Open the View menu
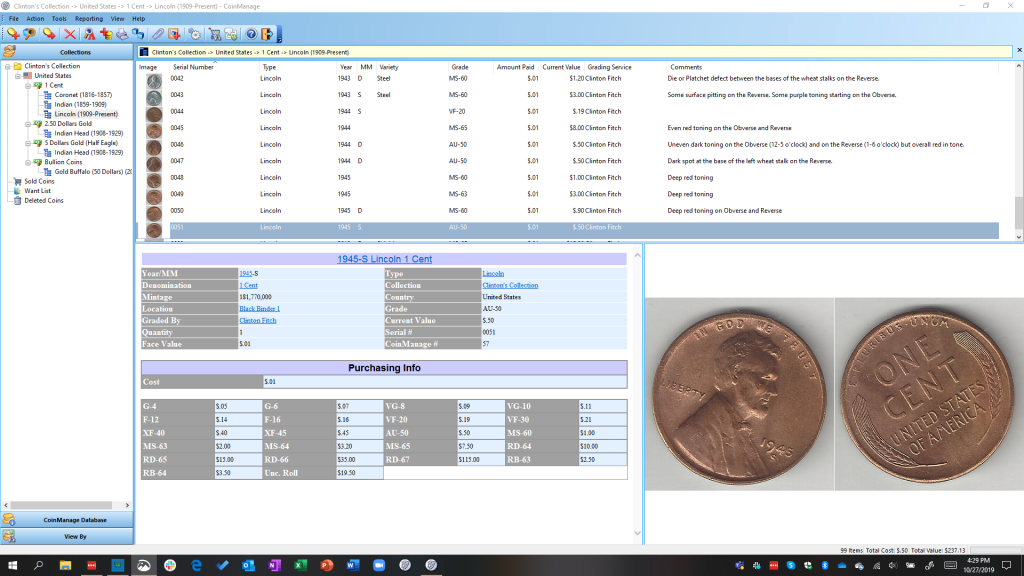The height and width of the screenshot is (576, 1024). coord(117,19)
